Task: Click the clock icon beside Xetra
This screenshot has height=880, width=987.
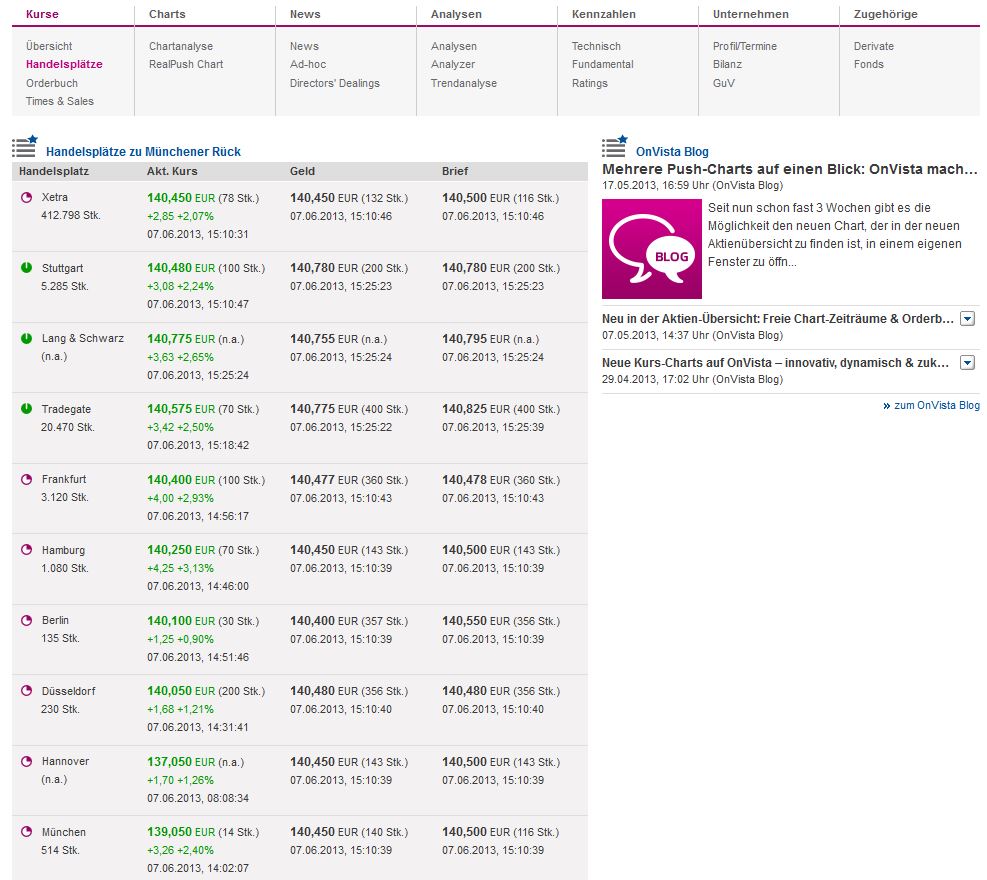Action: [26, 198]
